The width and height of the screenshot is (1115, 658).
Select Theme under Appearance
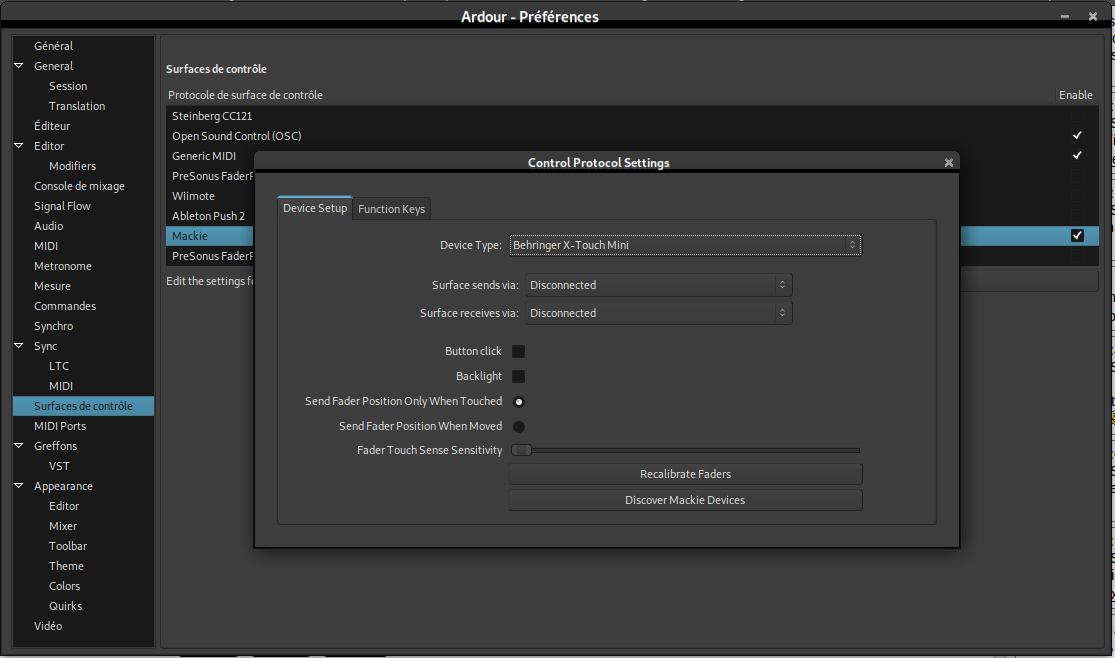(x=66, y=566)
